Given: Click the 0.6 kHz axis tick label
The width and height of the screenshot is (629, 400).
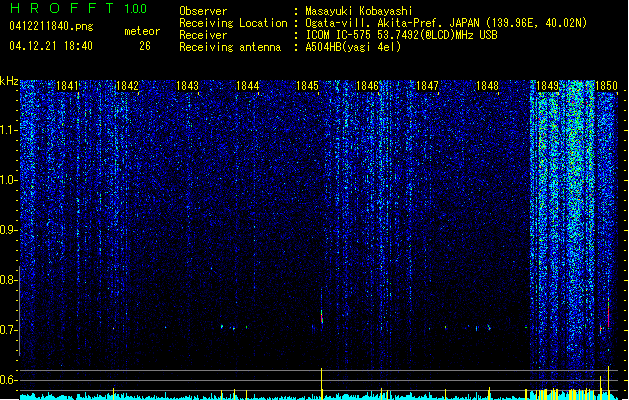Looking at the screenshot, I should (8, 380).
